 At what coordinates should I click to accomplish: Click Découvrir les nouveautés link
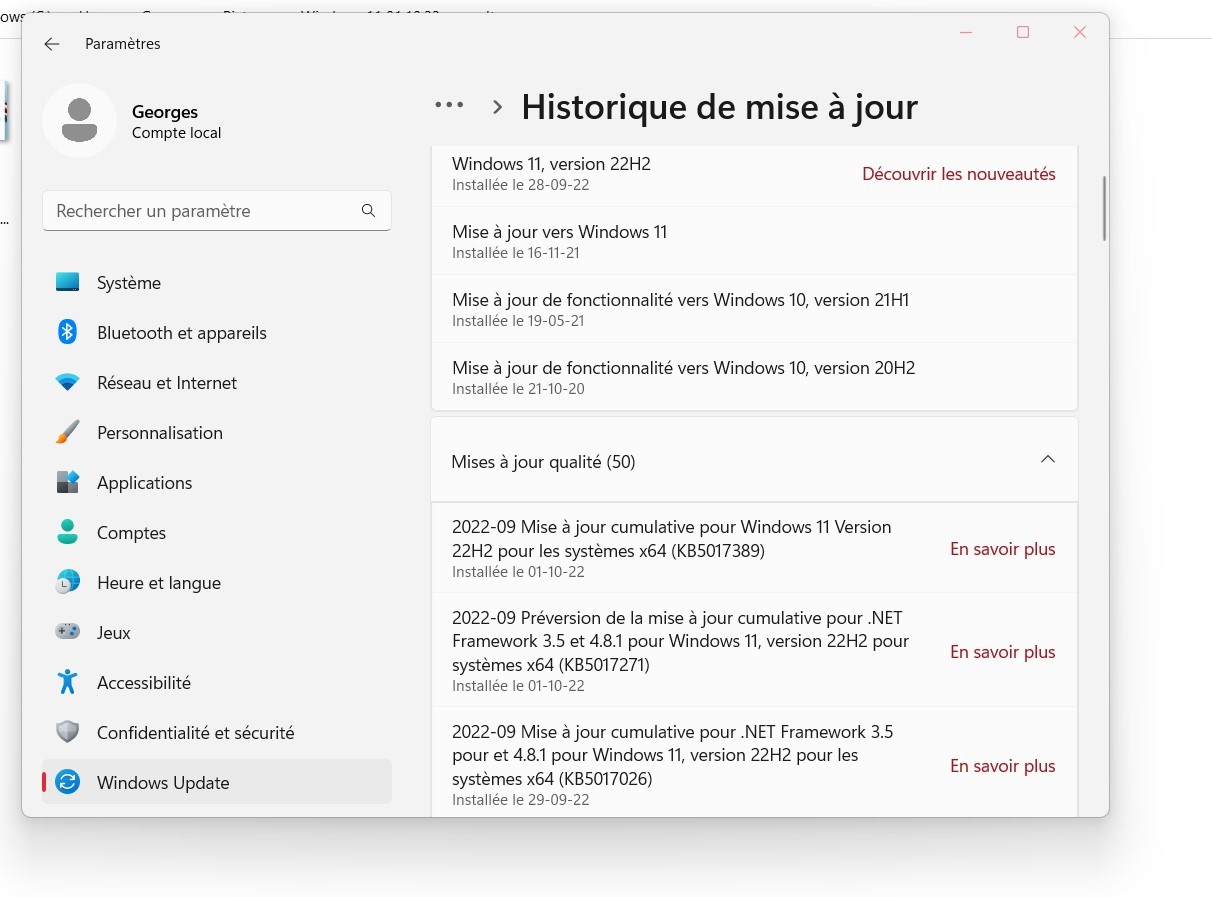(958, 174)
